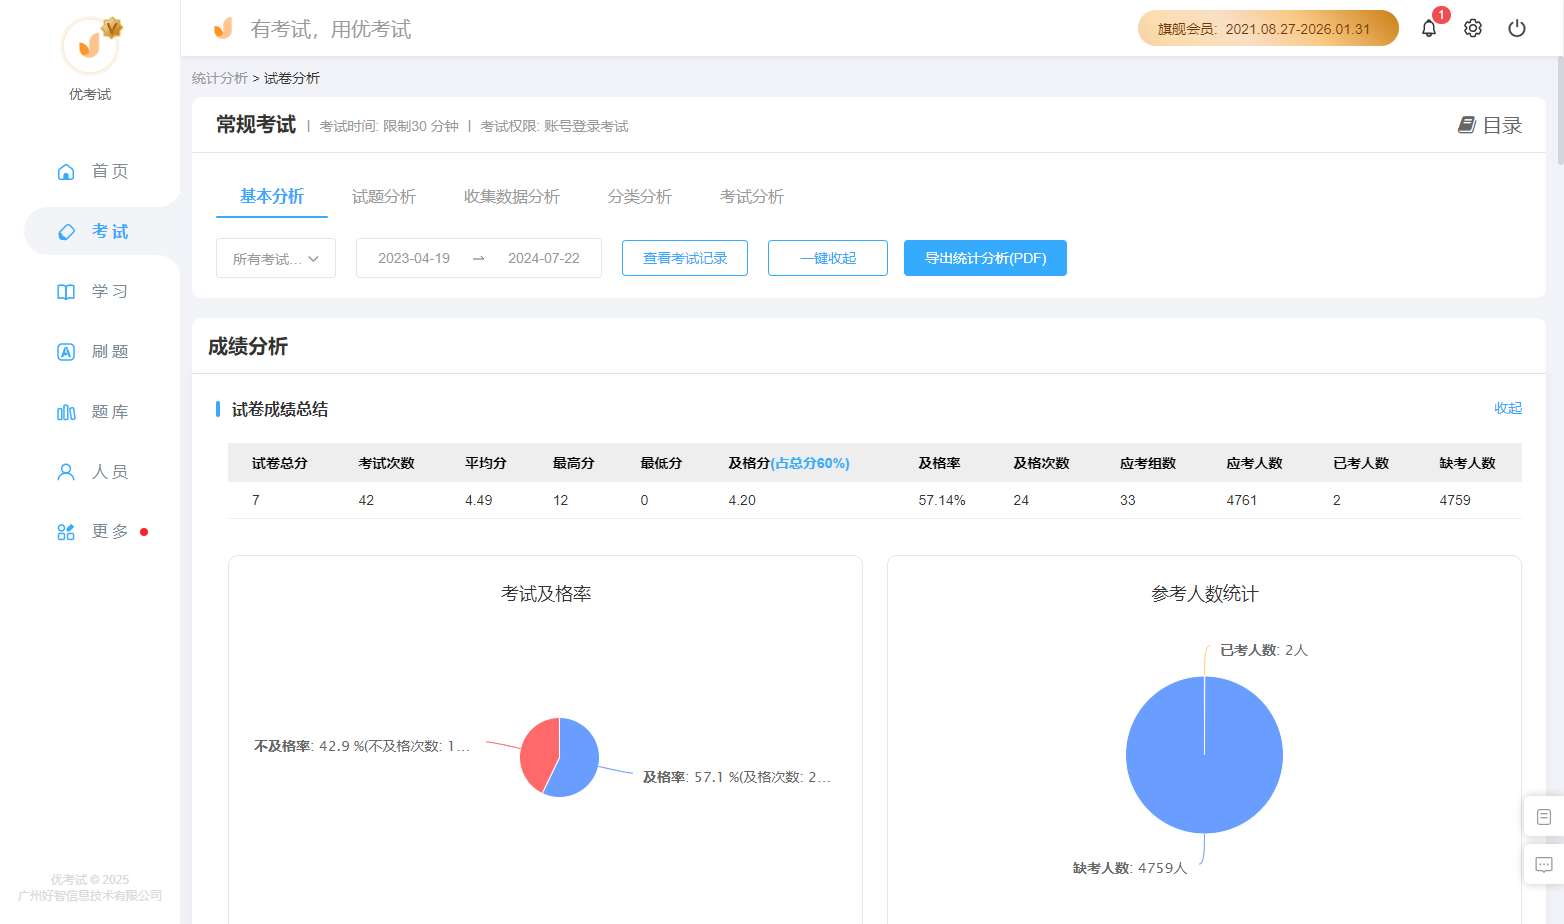Click 统计分析 breadcrumb link
1564x924 pixels.
pyautogui.click(x=220, y=78)
